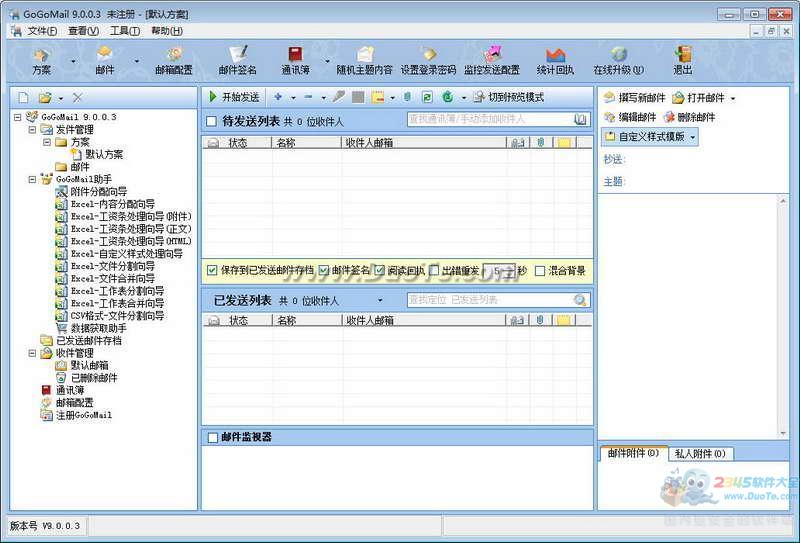Collapse the GoGoMail助手 tree node

tap(33, 179)
